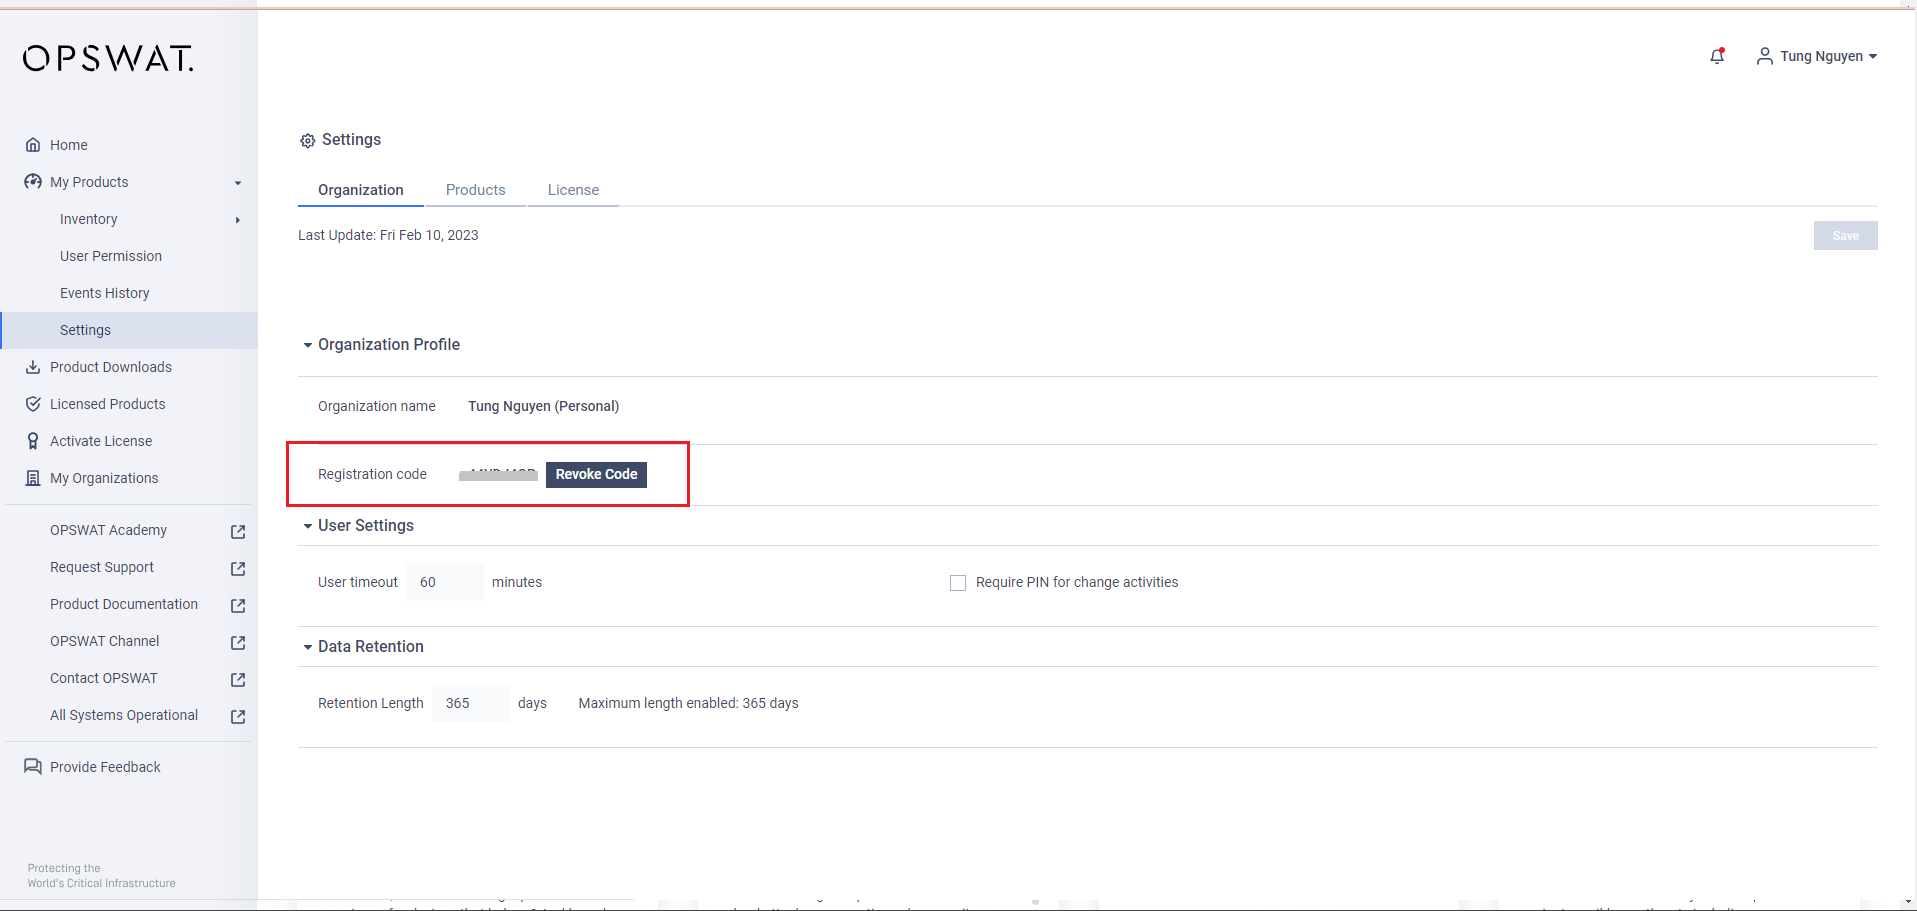Click the Product Documentation link text

tap(124, 604)
